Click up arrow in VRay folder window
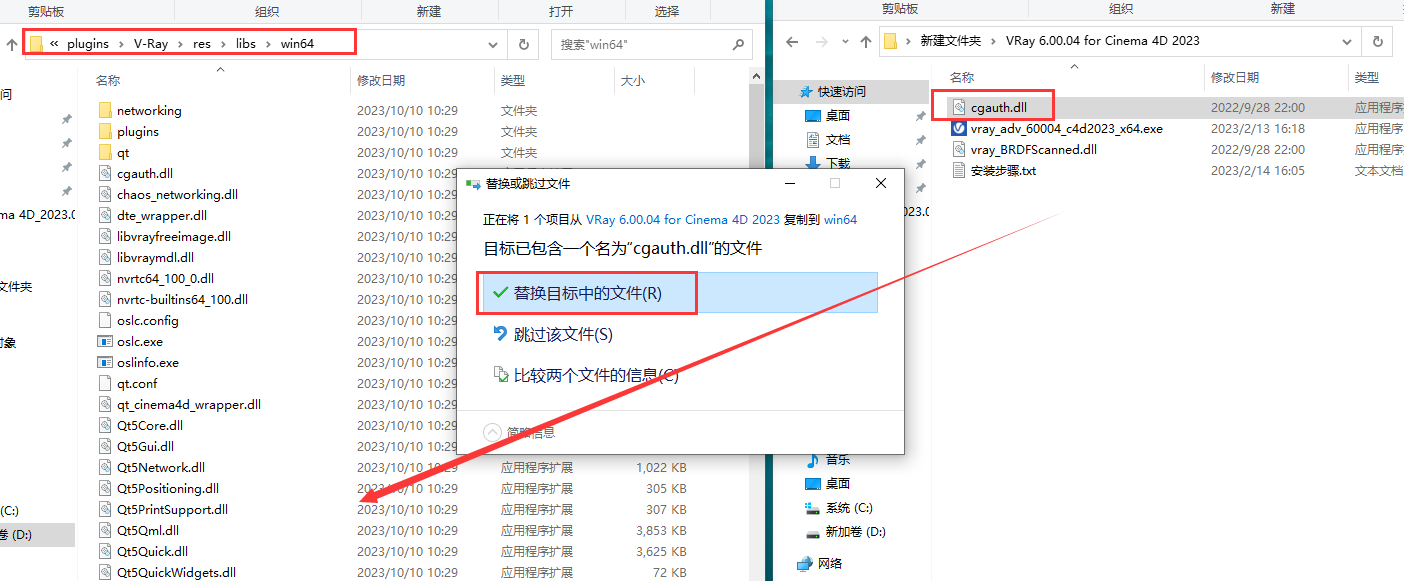The height and width of the screenshot is (581, 1404). [864, 42]
